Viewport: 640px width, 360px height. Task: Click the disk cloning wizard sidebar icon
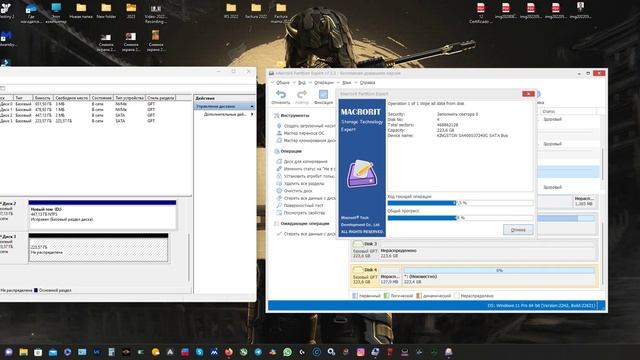279,140
